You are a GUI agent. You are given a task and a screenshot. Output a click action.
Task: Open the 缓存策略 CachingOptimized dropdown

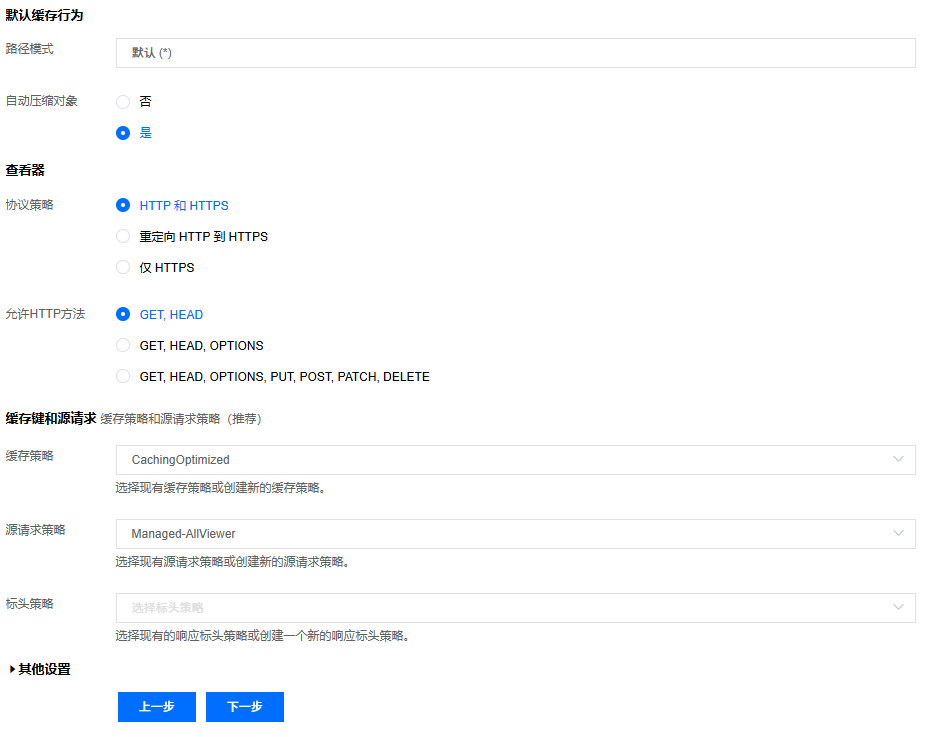point(515,460)
